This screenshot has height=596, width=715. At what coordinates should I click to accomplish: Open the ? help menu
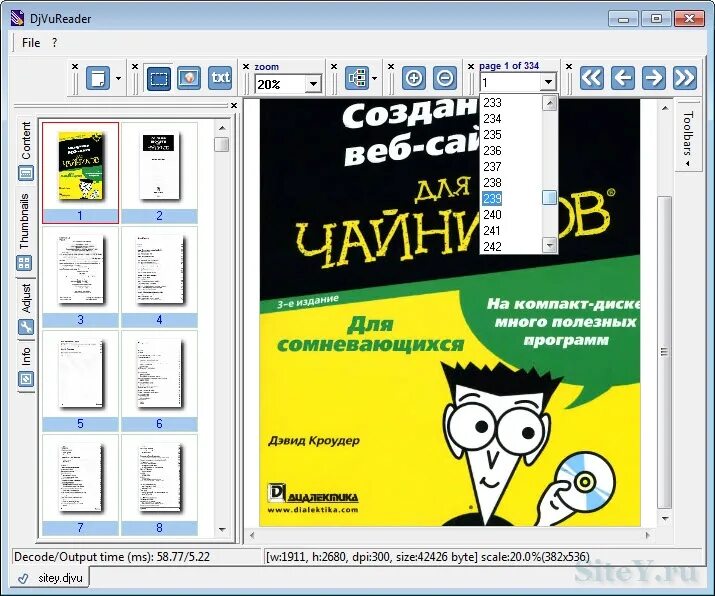54,43
